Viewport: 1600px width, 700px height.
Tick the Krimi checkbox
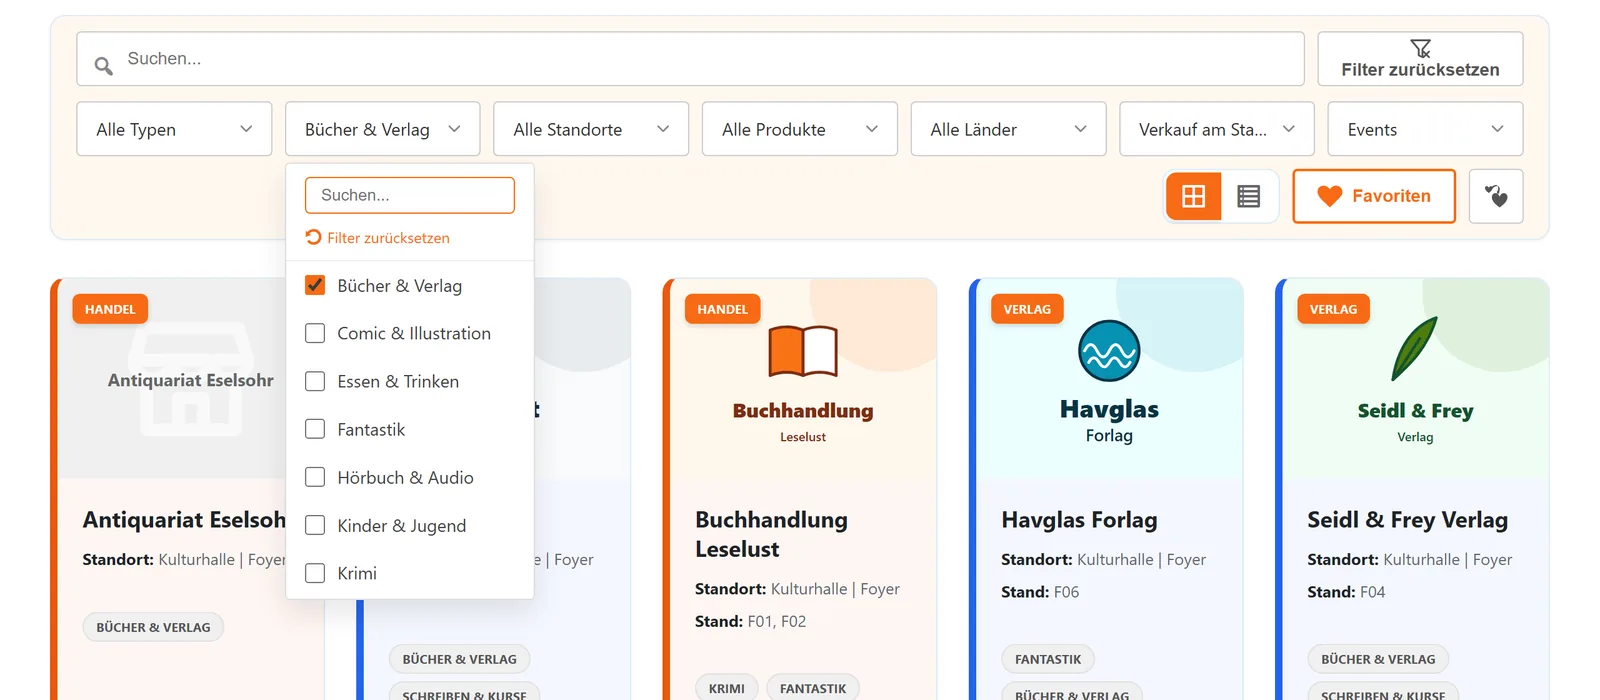[315, 573]
